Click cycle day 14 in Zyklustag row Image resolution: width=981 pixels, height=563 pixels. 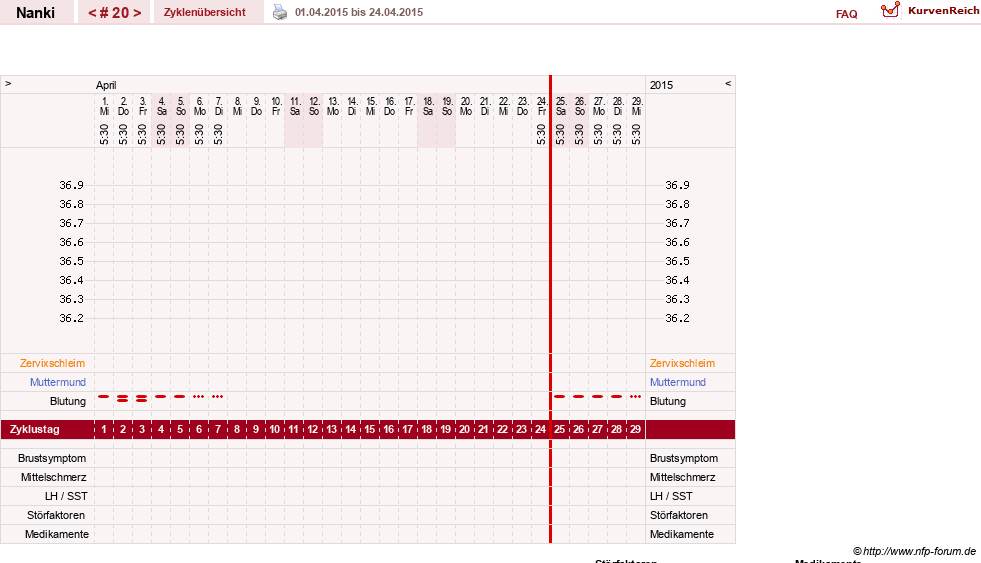(x=351, y=429)
